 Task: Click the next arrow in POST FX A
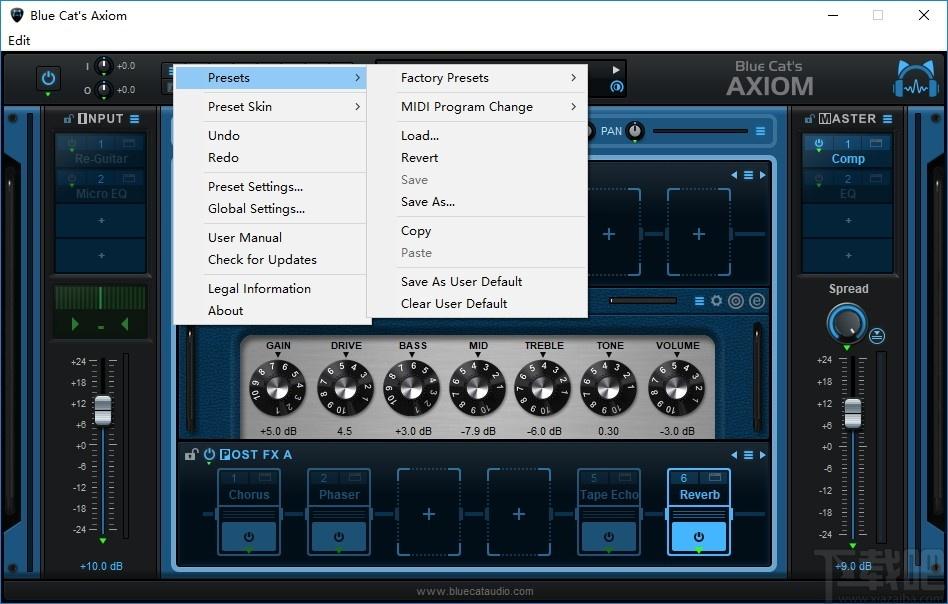[762, 455]
